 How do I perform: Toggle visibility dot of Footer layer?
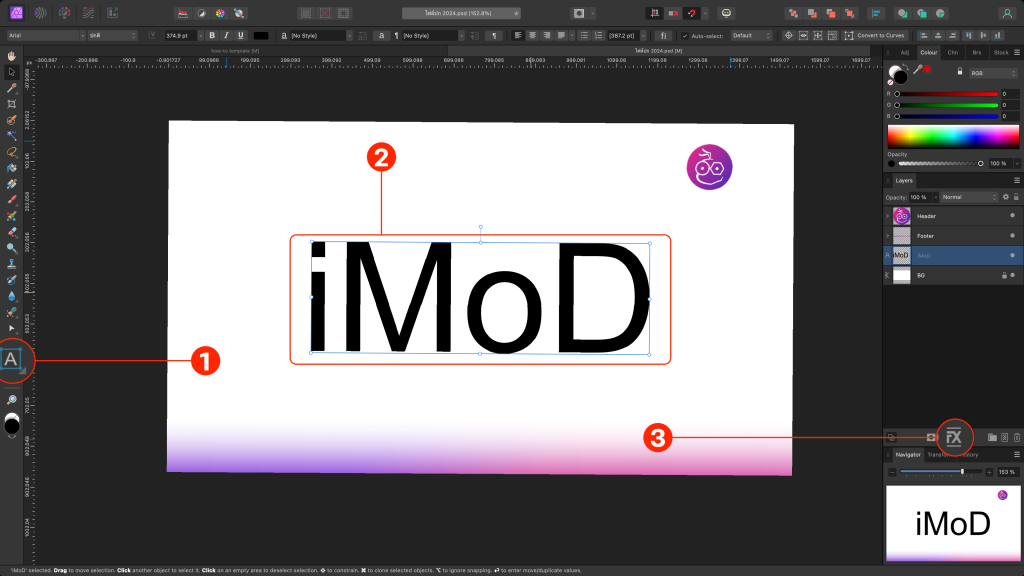pos(1012,236)
